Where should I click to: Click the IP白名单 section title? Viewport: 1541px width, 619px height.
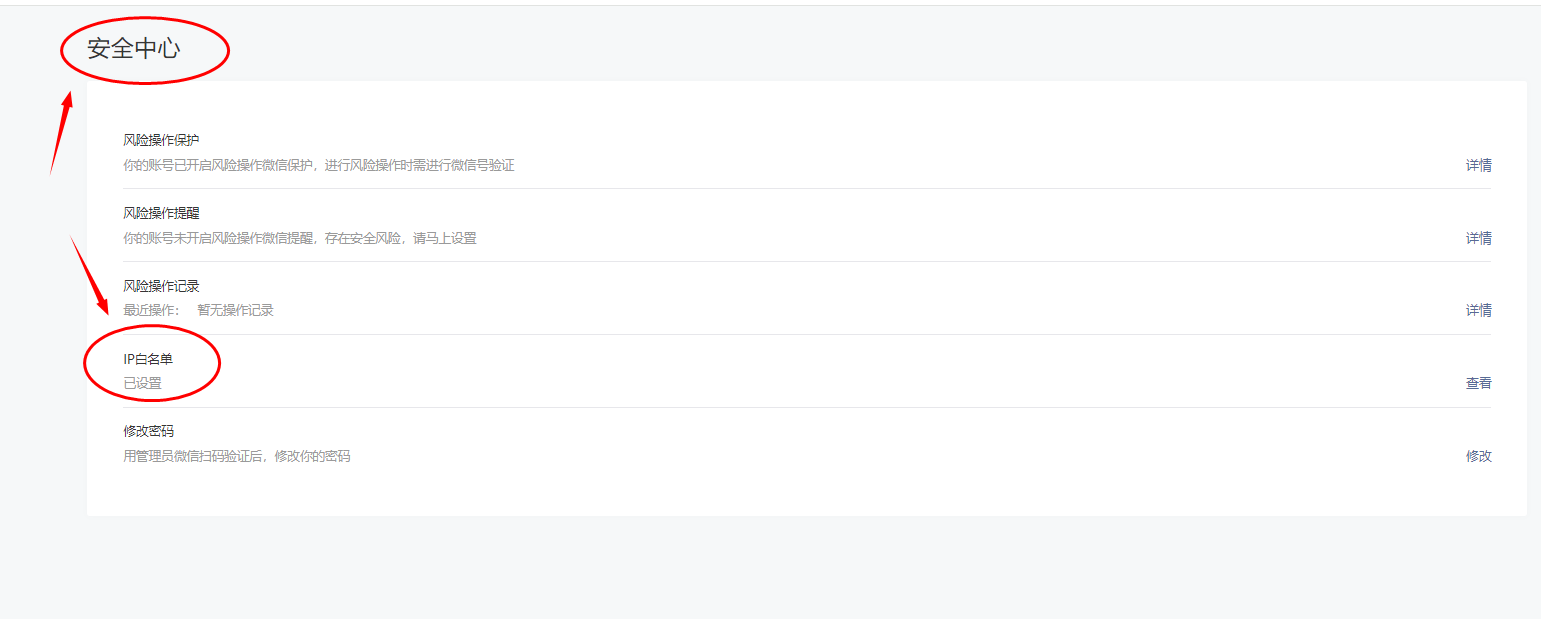point(148,359)
